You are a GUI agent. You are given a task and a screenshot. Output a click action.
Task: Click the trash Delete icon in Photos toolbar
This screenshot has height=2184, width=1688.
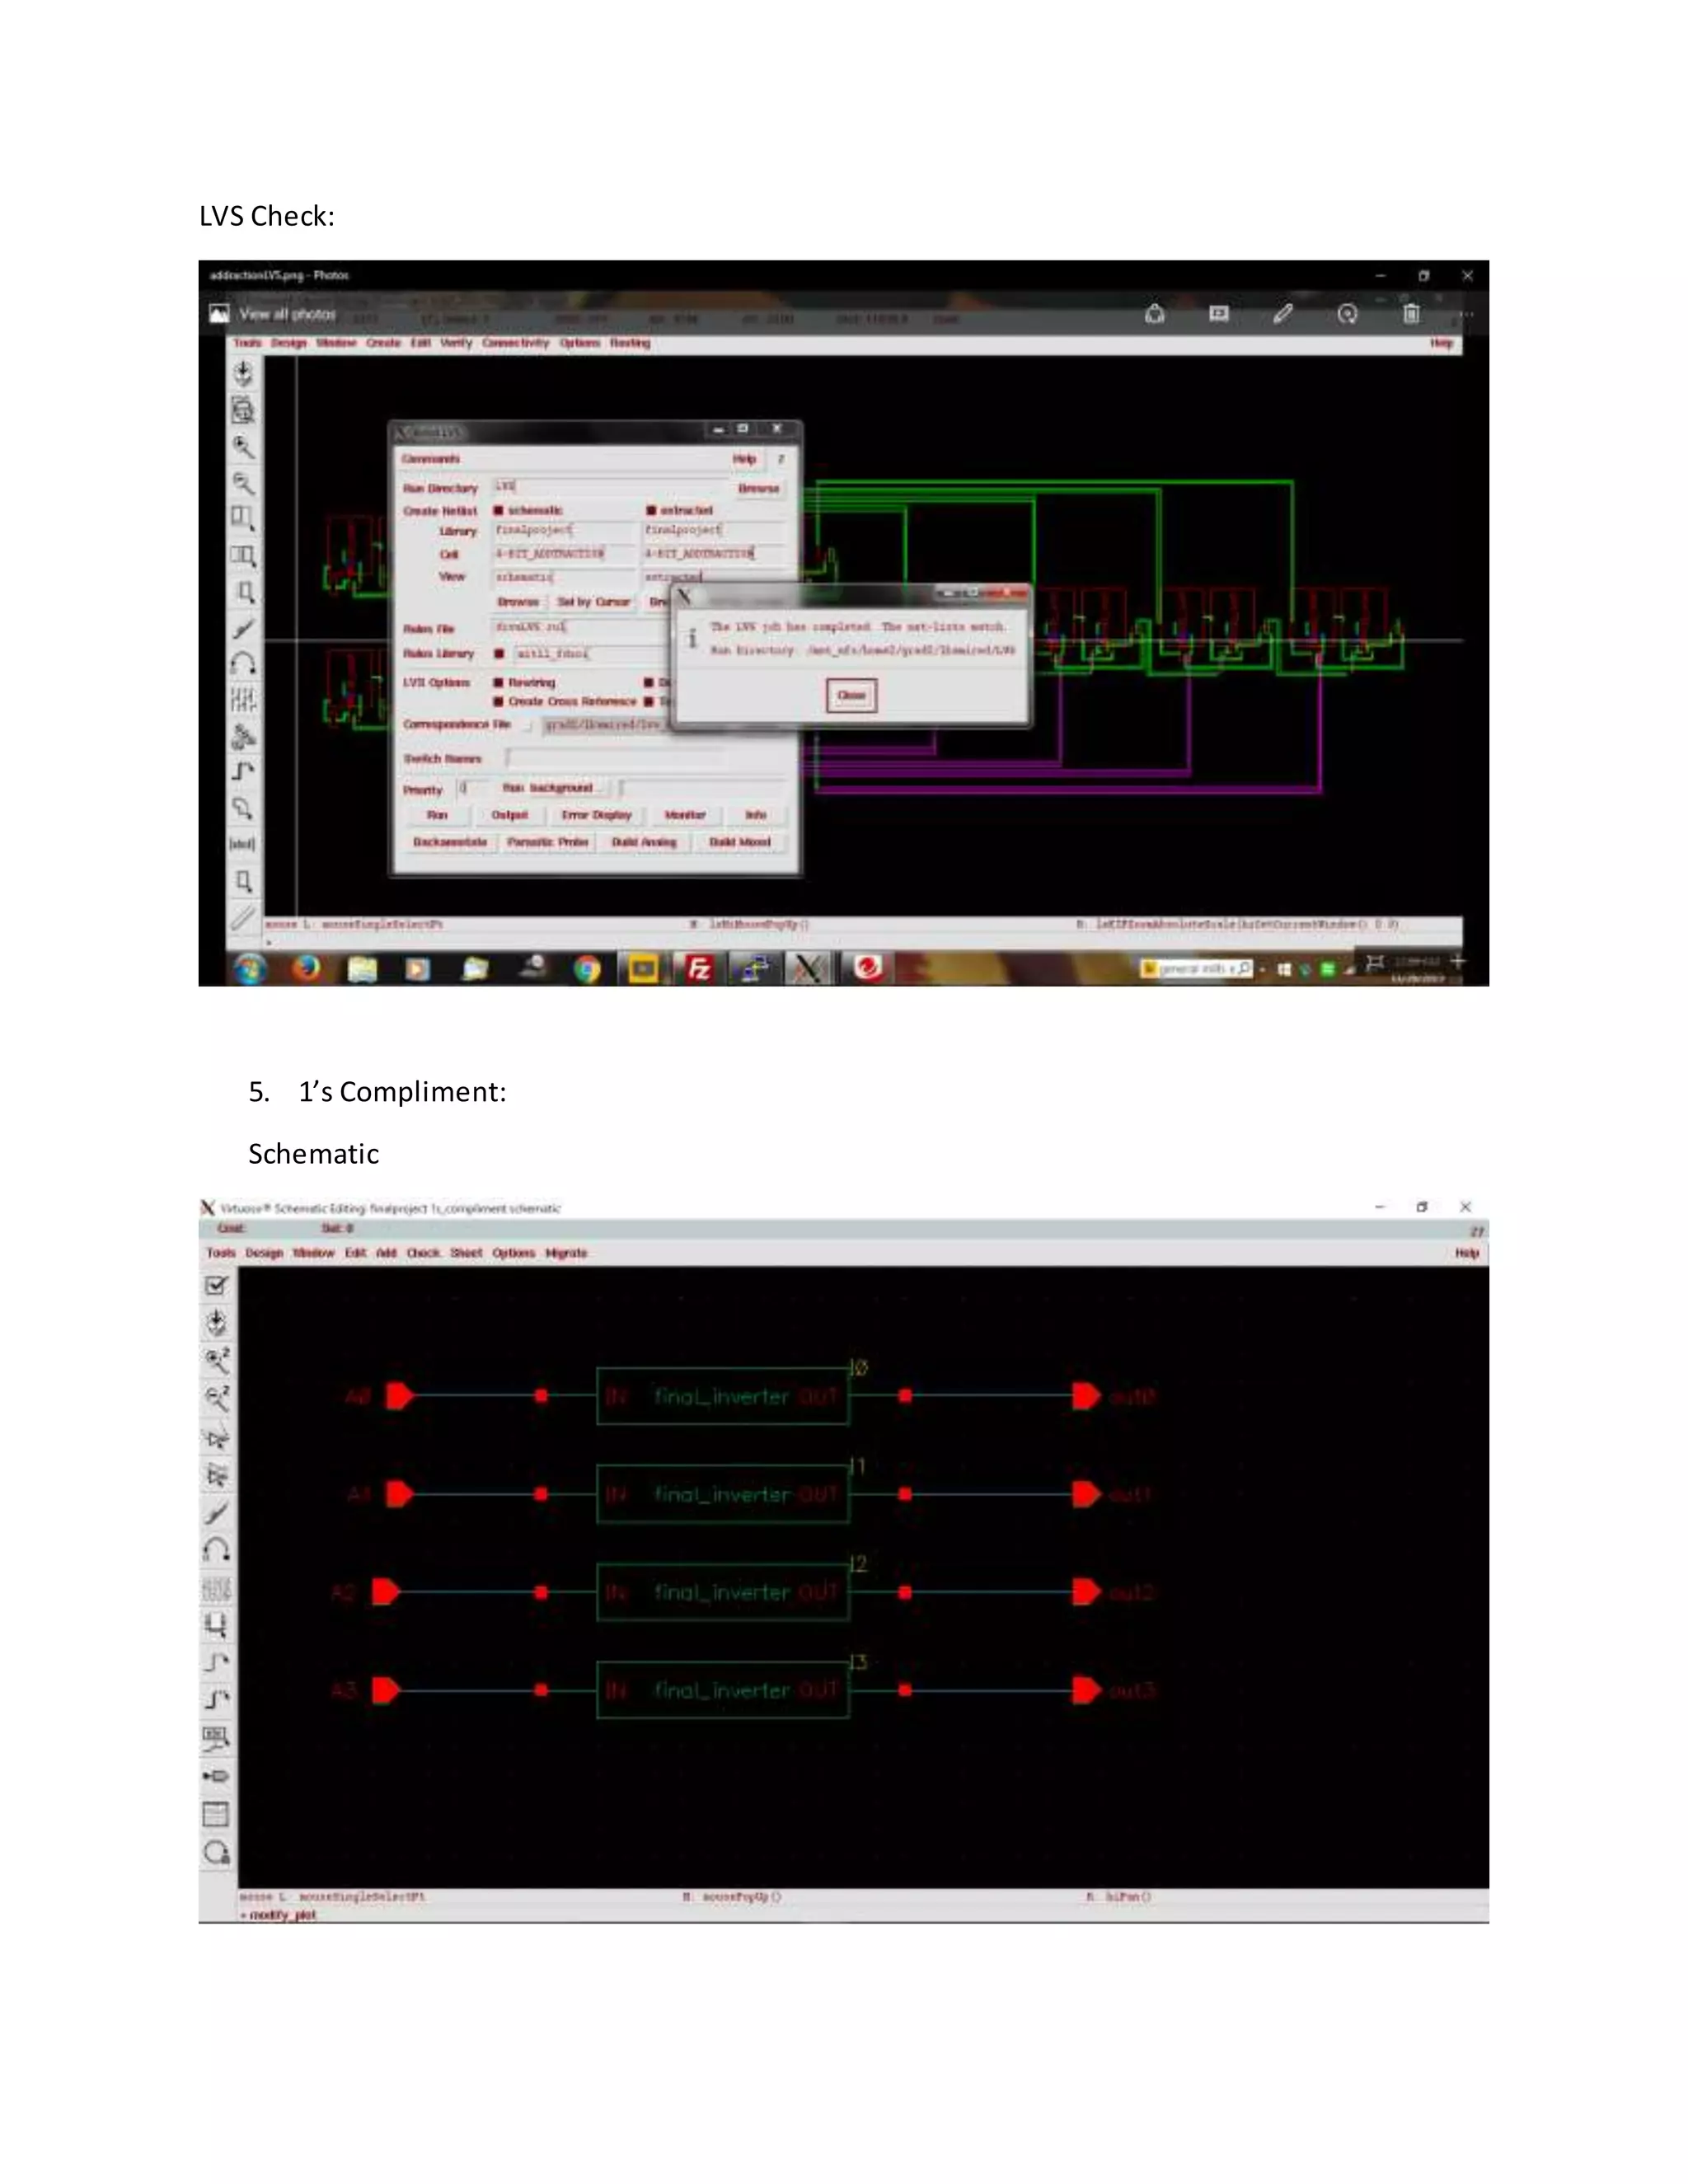(1411, 314)
